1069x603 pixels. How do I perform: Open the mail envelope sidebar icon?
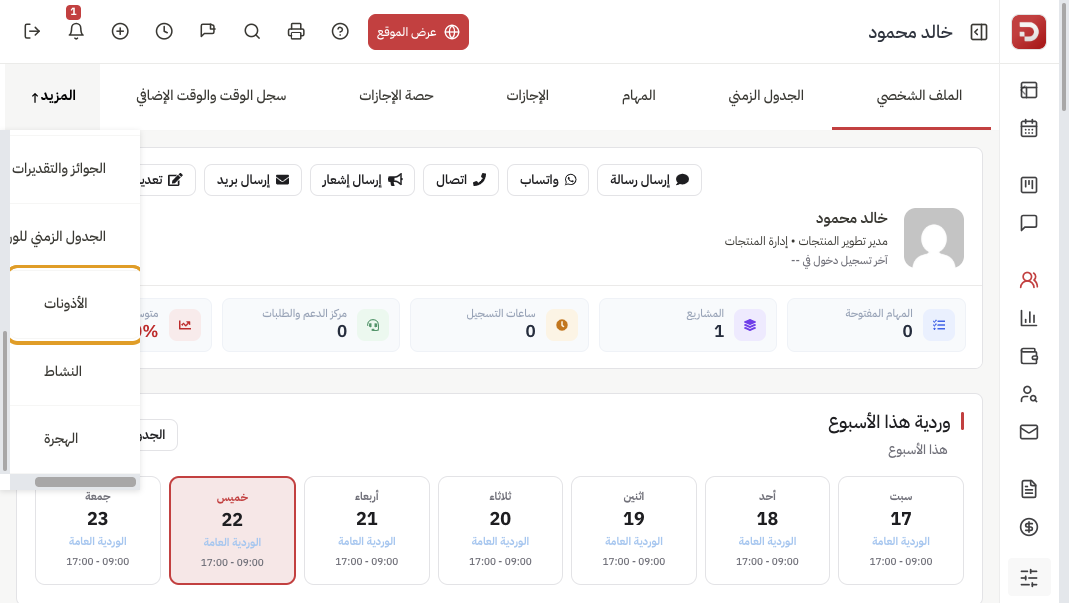pyautogui.click(x=1029, y=432)
